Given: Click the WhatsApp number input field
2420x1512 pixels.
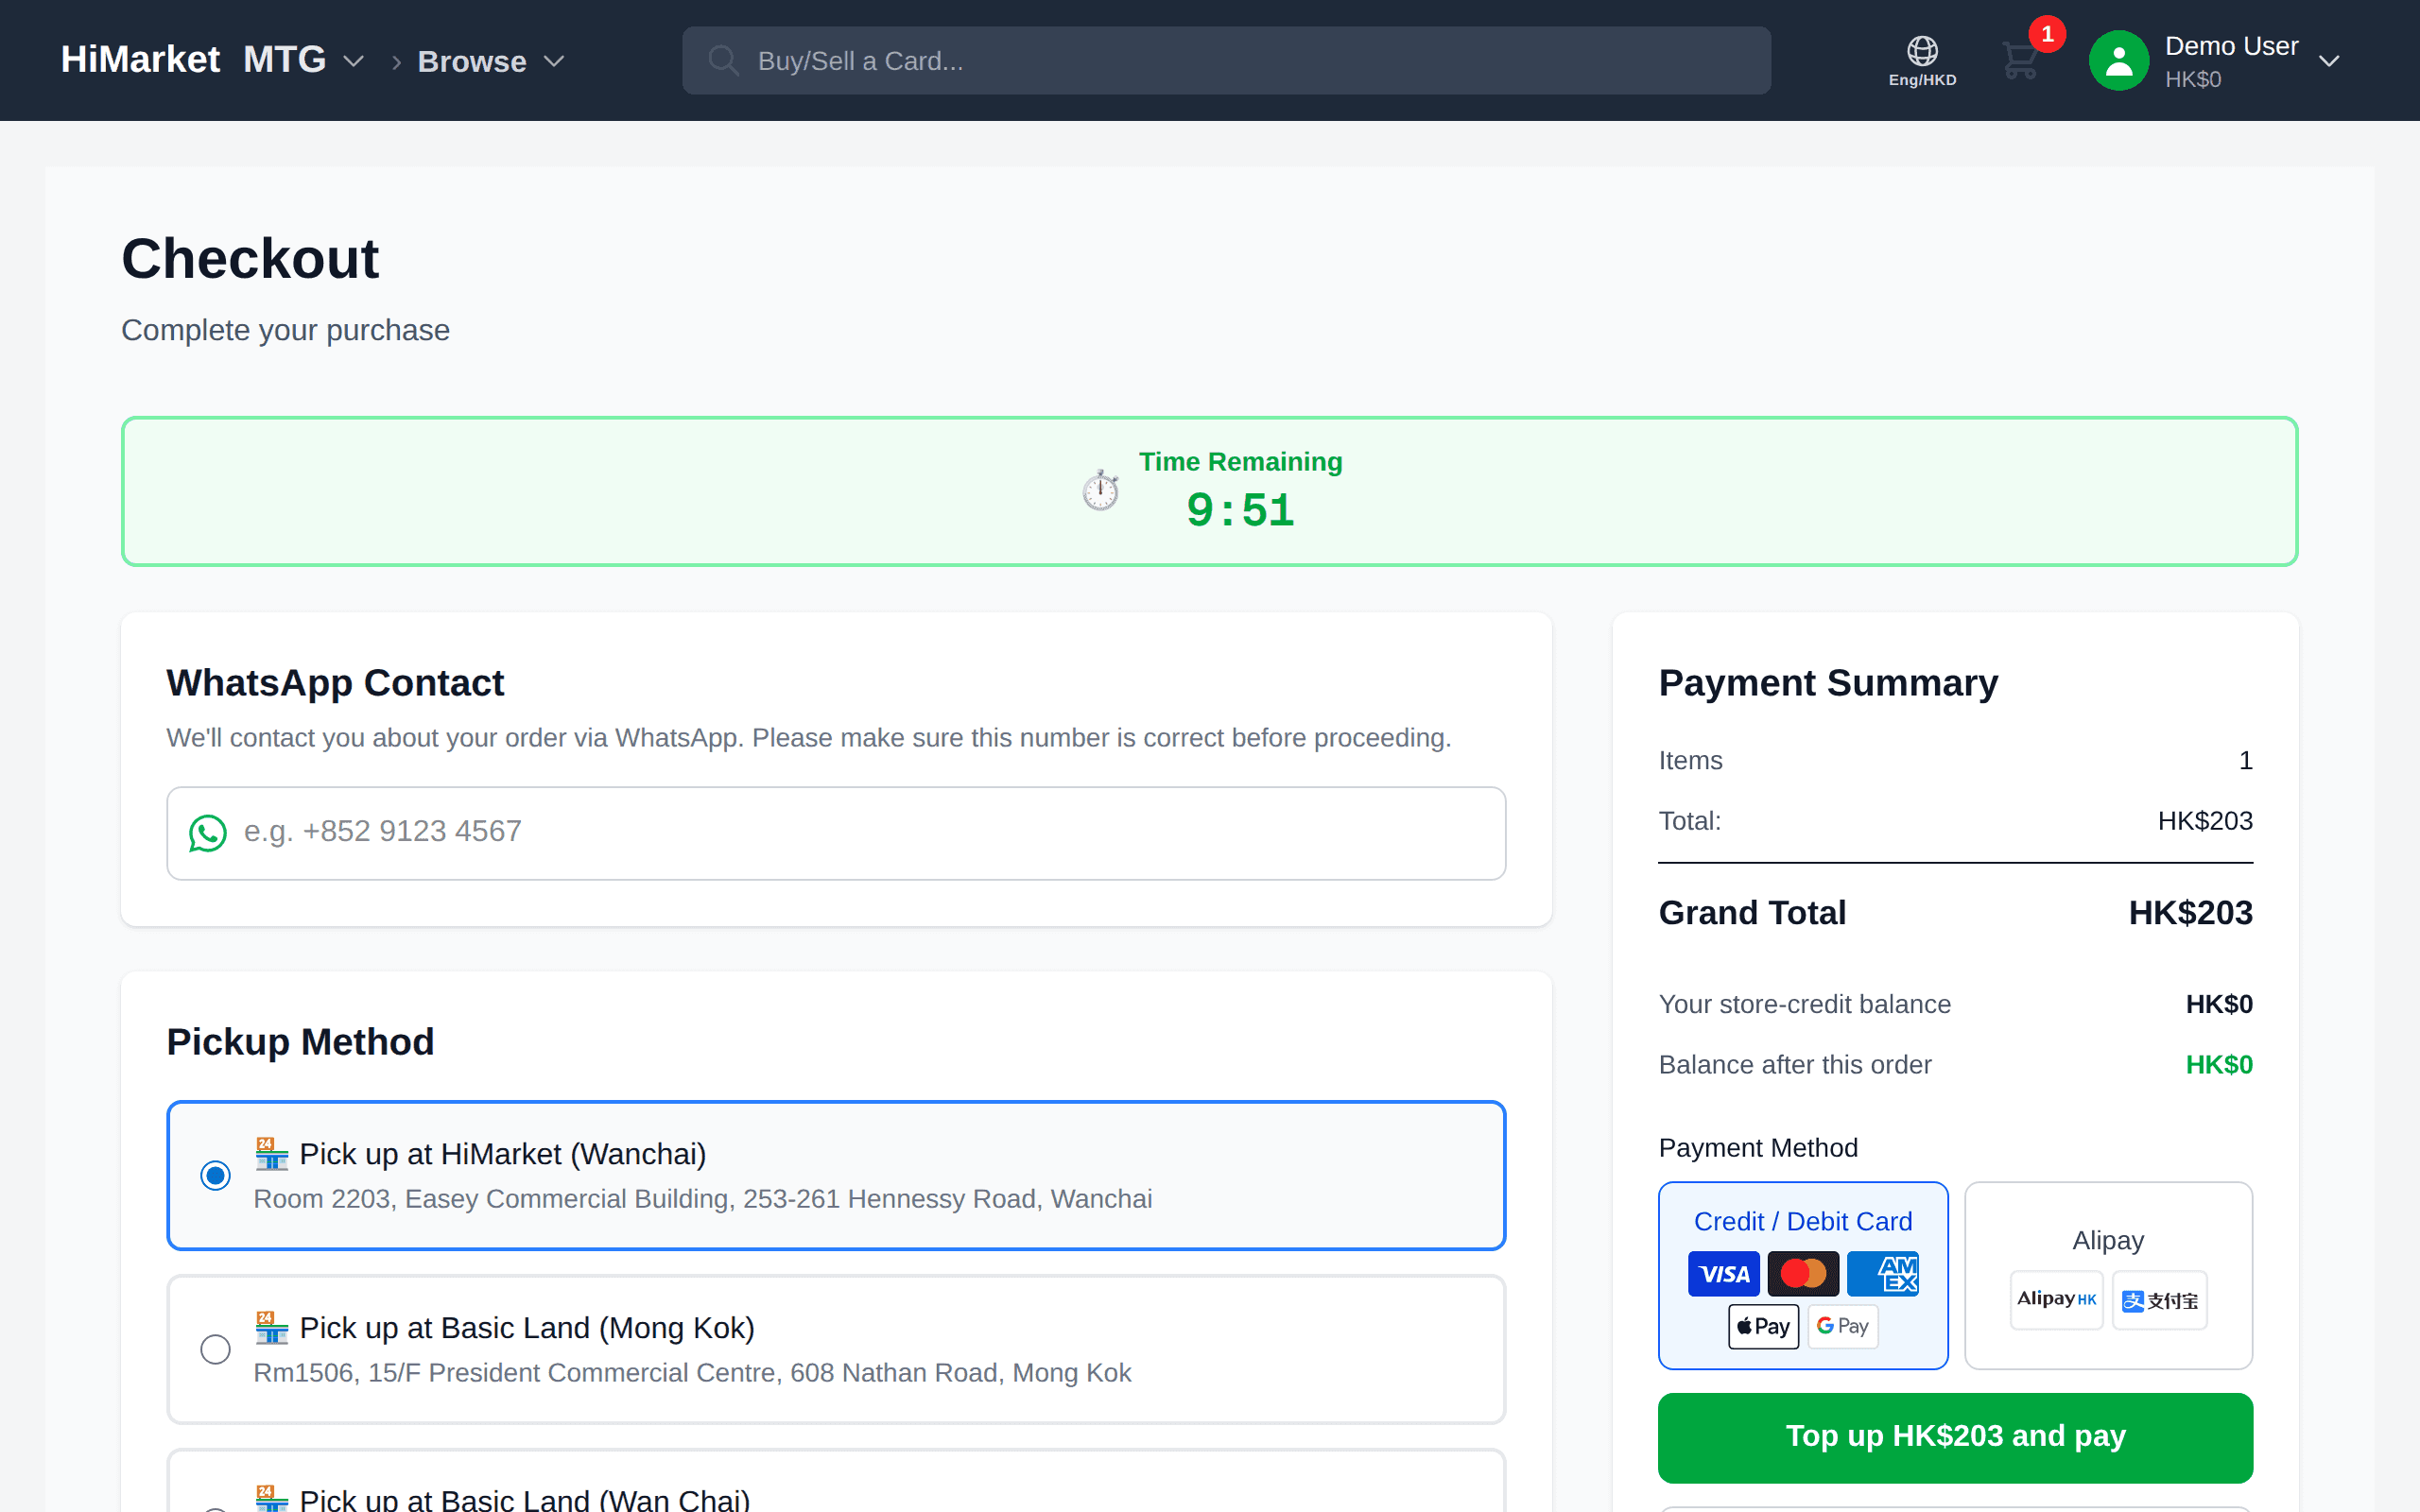Looking at the screenshot, I should [x=836, y=833].
